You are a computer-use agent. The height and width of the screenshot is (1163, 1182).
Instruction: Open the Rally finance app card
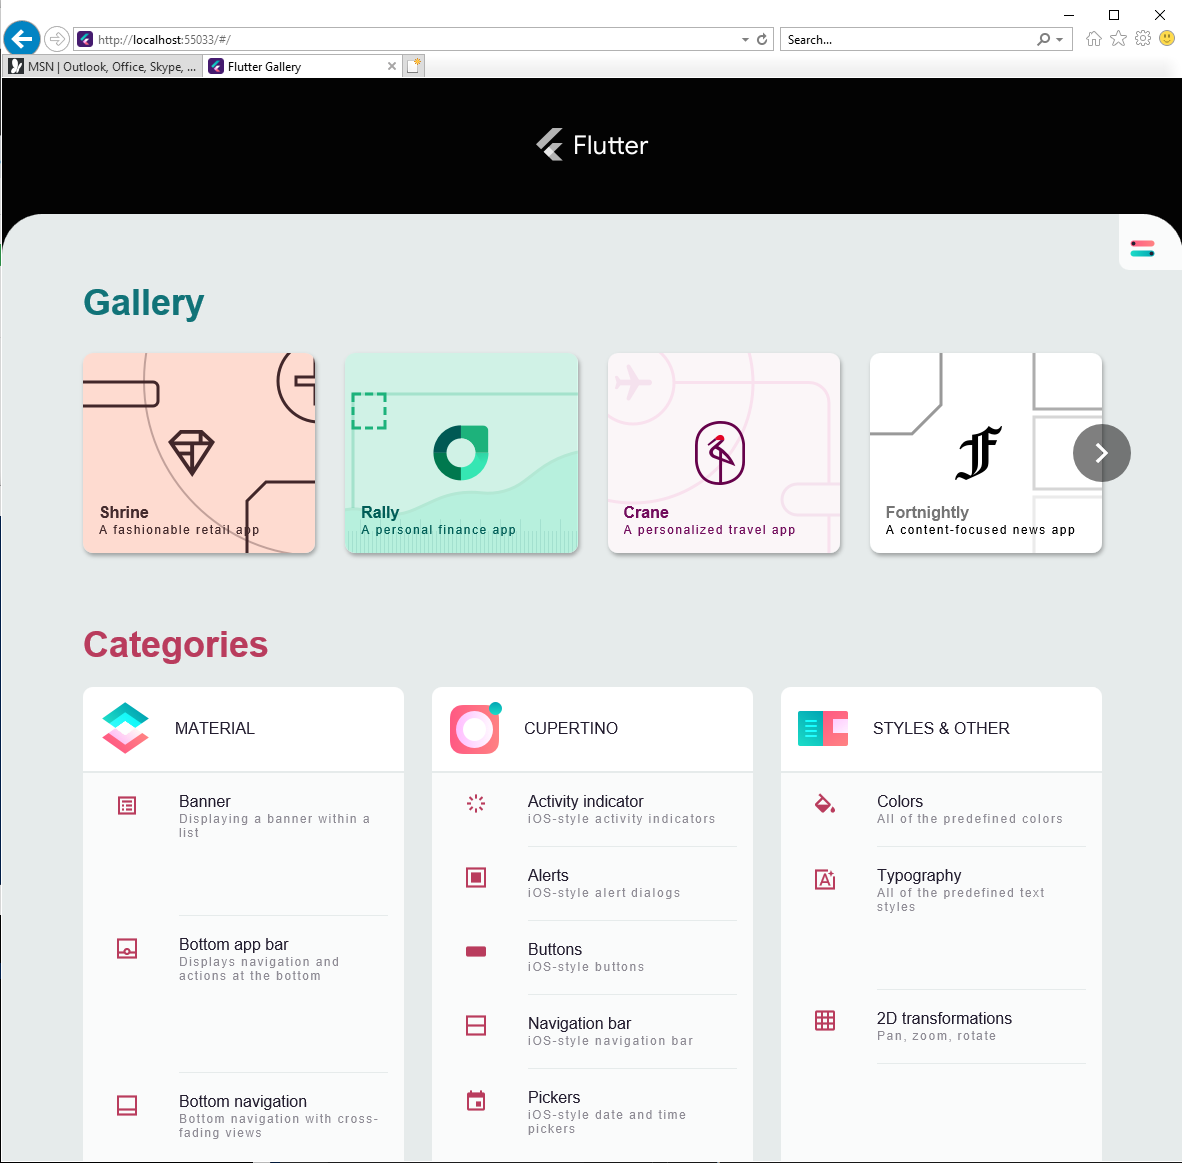[461, 453]
